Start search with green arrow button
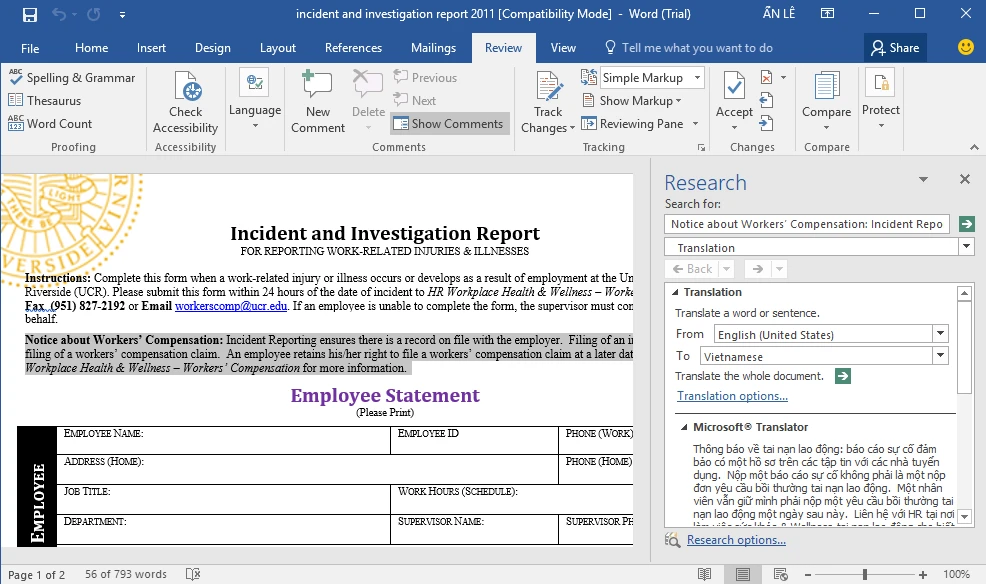Image resolution: width=986 pixels, height=584 pixels. coord(966,224)
